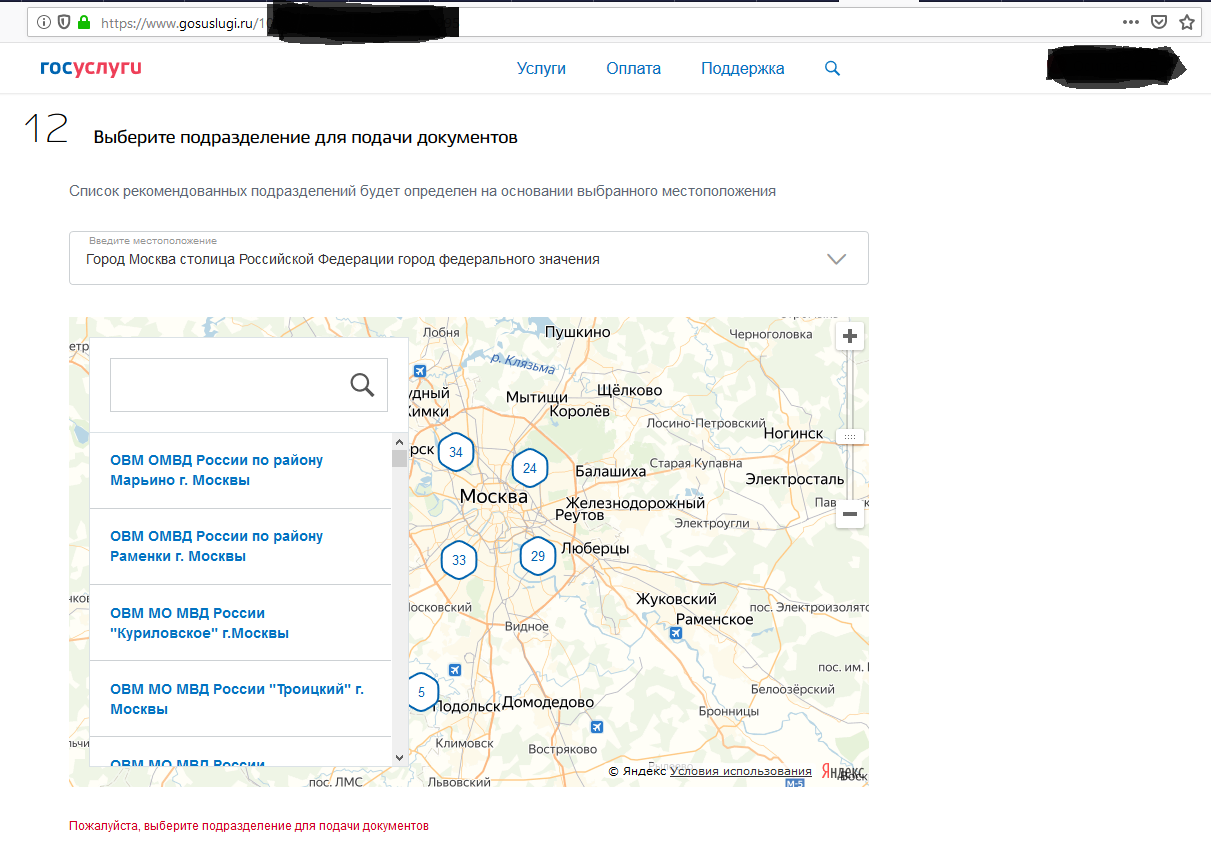Click the map cluster marker 24
This screenshot has height=862, width=1211.
[x=529, y=468]
